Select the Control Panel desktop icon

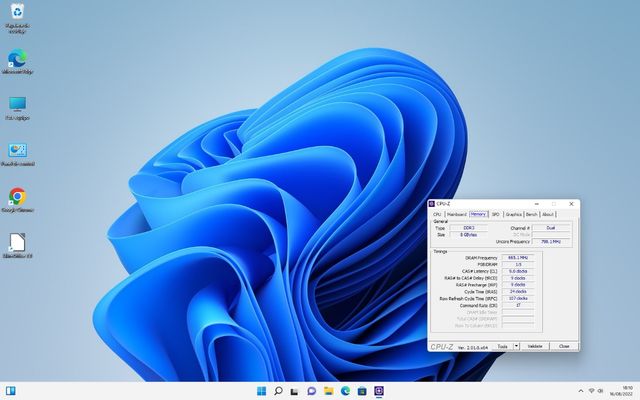[x=17, y=154]
